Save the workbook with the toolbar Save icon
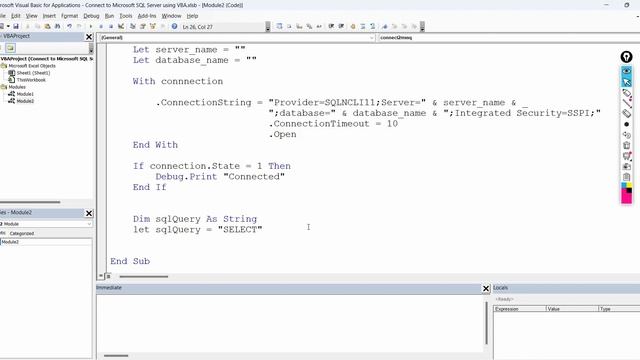640x360 pixels. 16,26
